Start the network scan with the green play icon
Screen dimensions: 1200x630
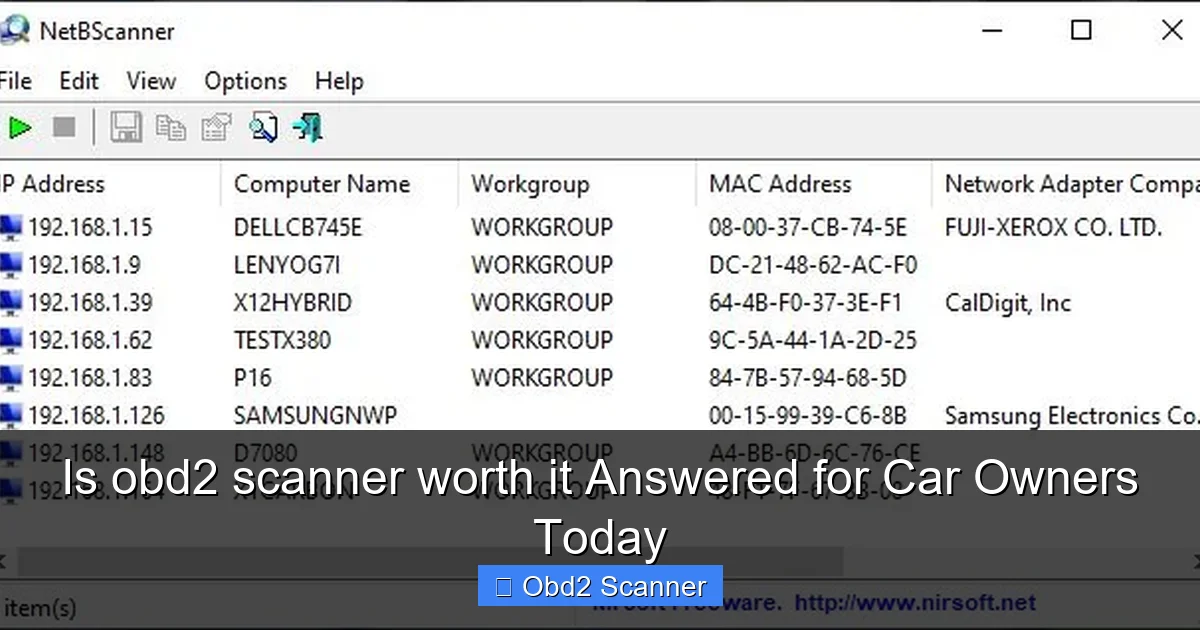tap(20, 127)
